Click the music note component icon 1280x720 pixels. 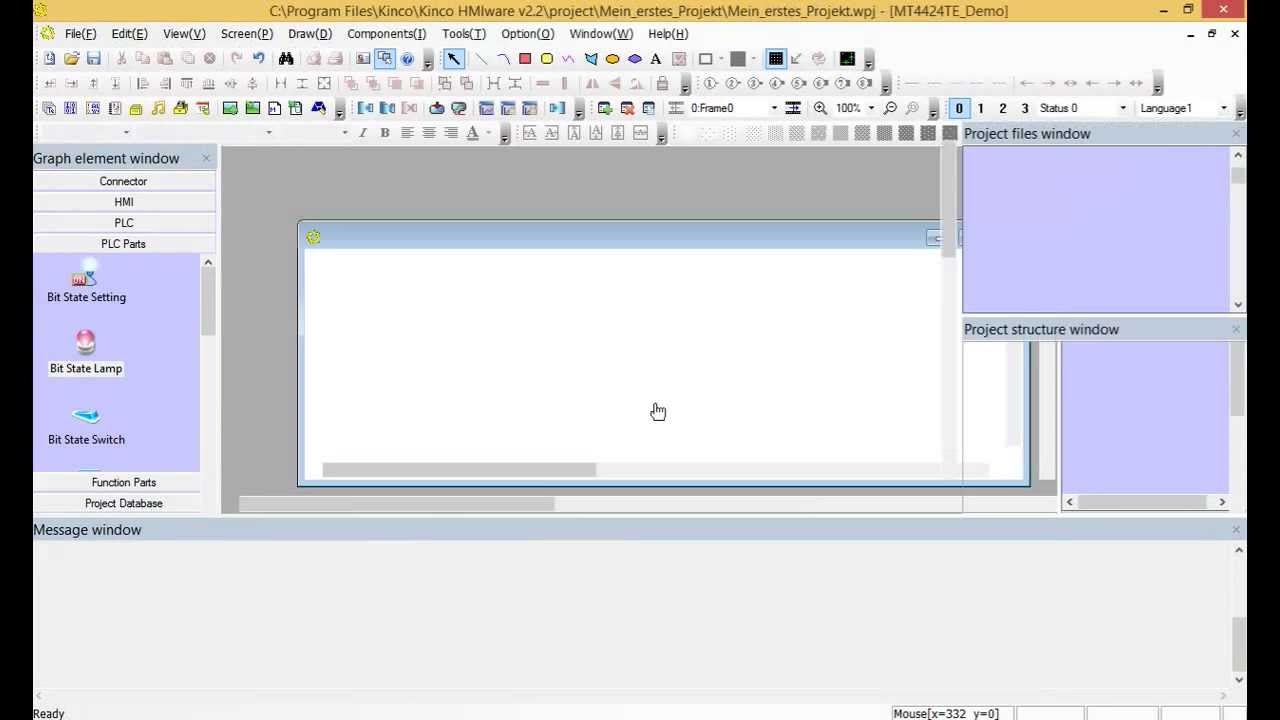(x=158, y=108)
